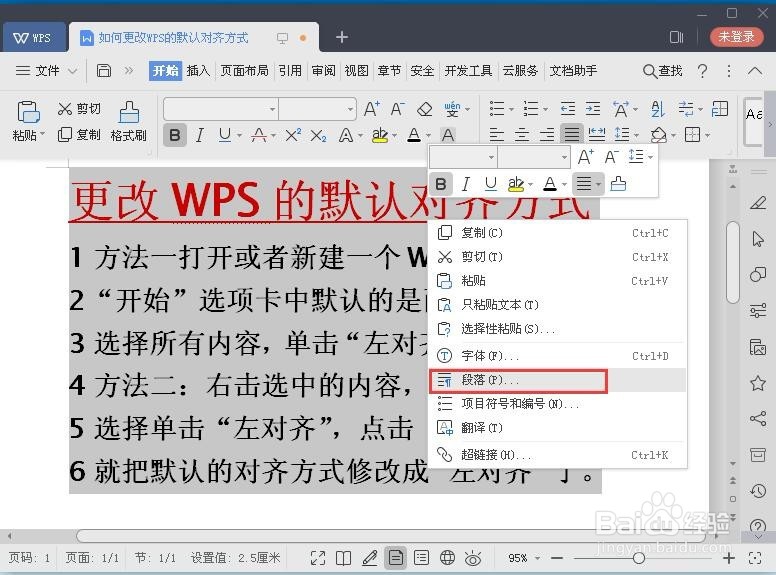This screenshot has height=575, width=776.
Task: Click the align left ribbon icon
Action: pos(496,134)
